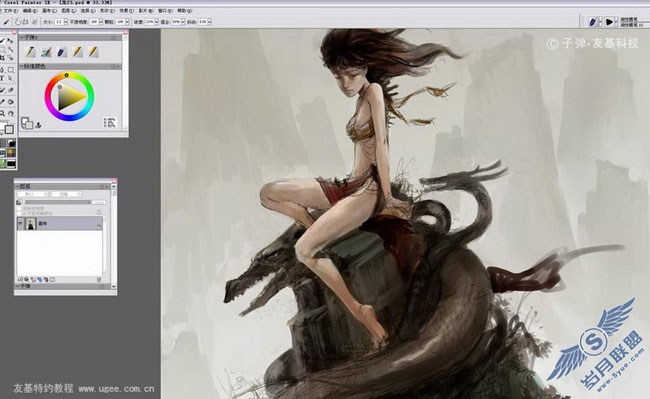Select the Magnifier tool
650x399 pixels.
(2, 114)
